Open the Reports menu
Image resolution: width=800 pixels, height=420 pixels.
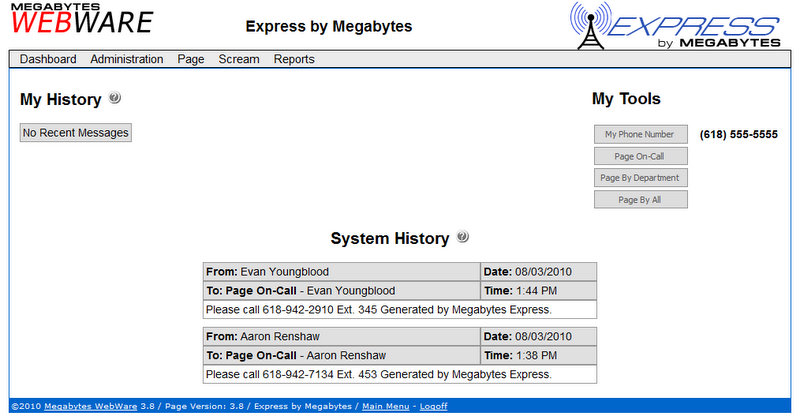pyautogui.click(x=294, y=59)
